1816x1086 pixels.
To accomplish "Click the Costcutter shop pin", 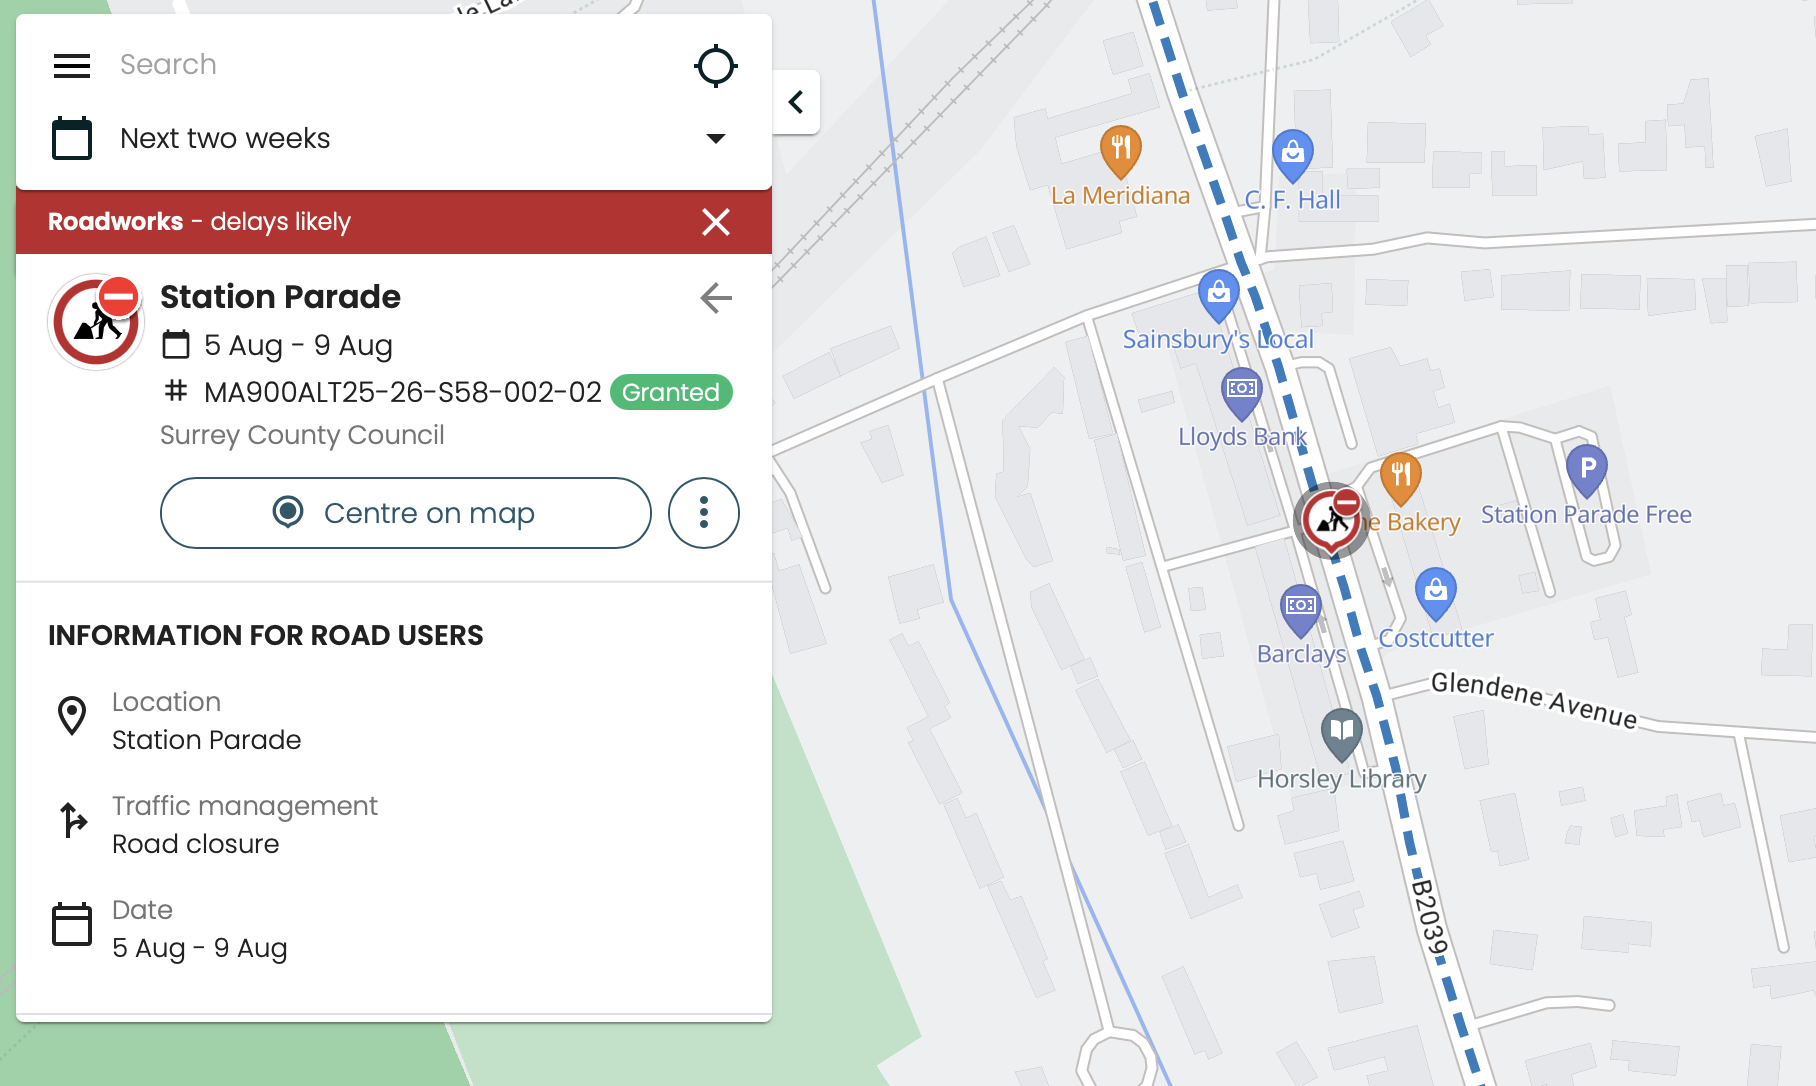I will click(1436, 594).
